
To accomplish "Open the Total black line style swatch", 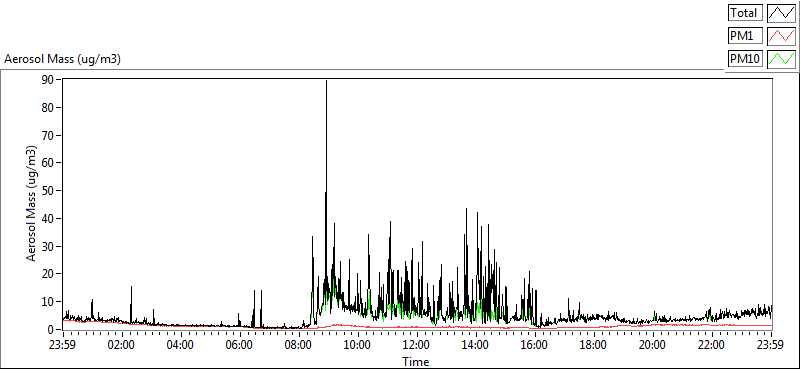I will click(781, 13).
